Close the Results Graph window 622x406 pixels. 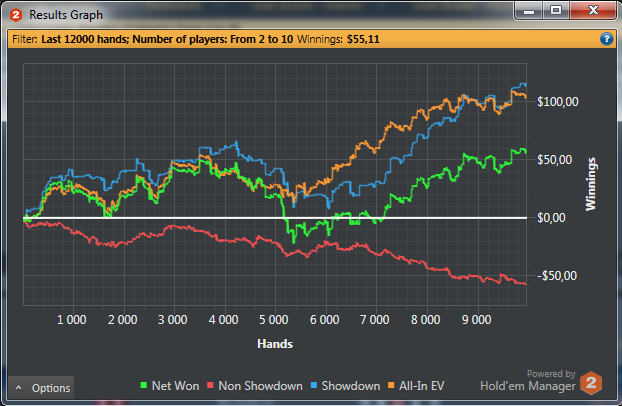[593, 11]
